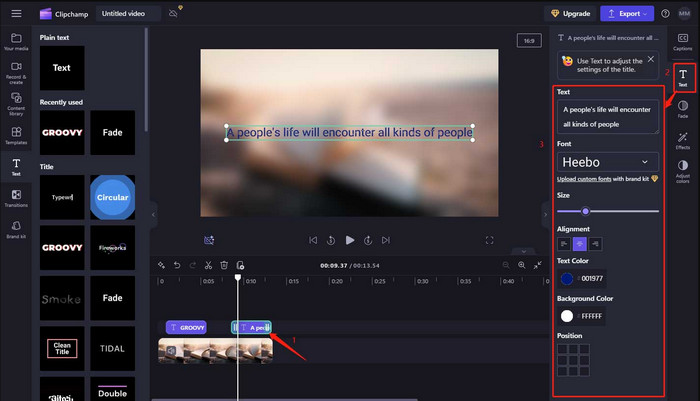
Task: Select the TIDAL title style
Action: [112, 349]
